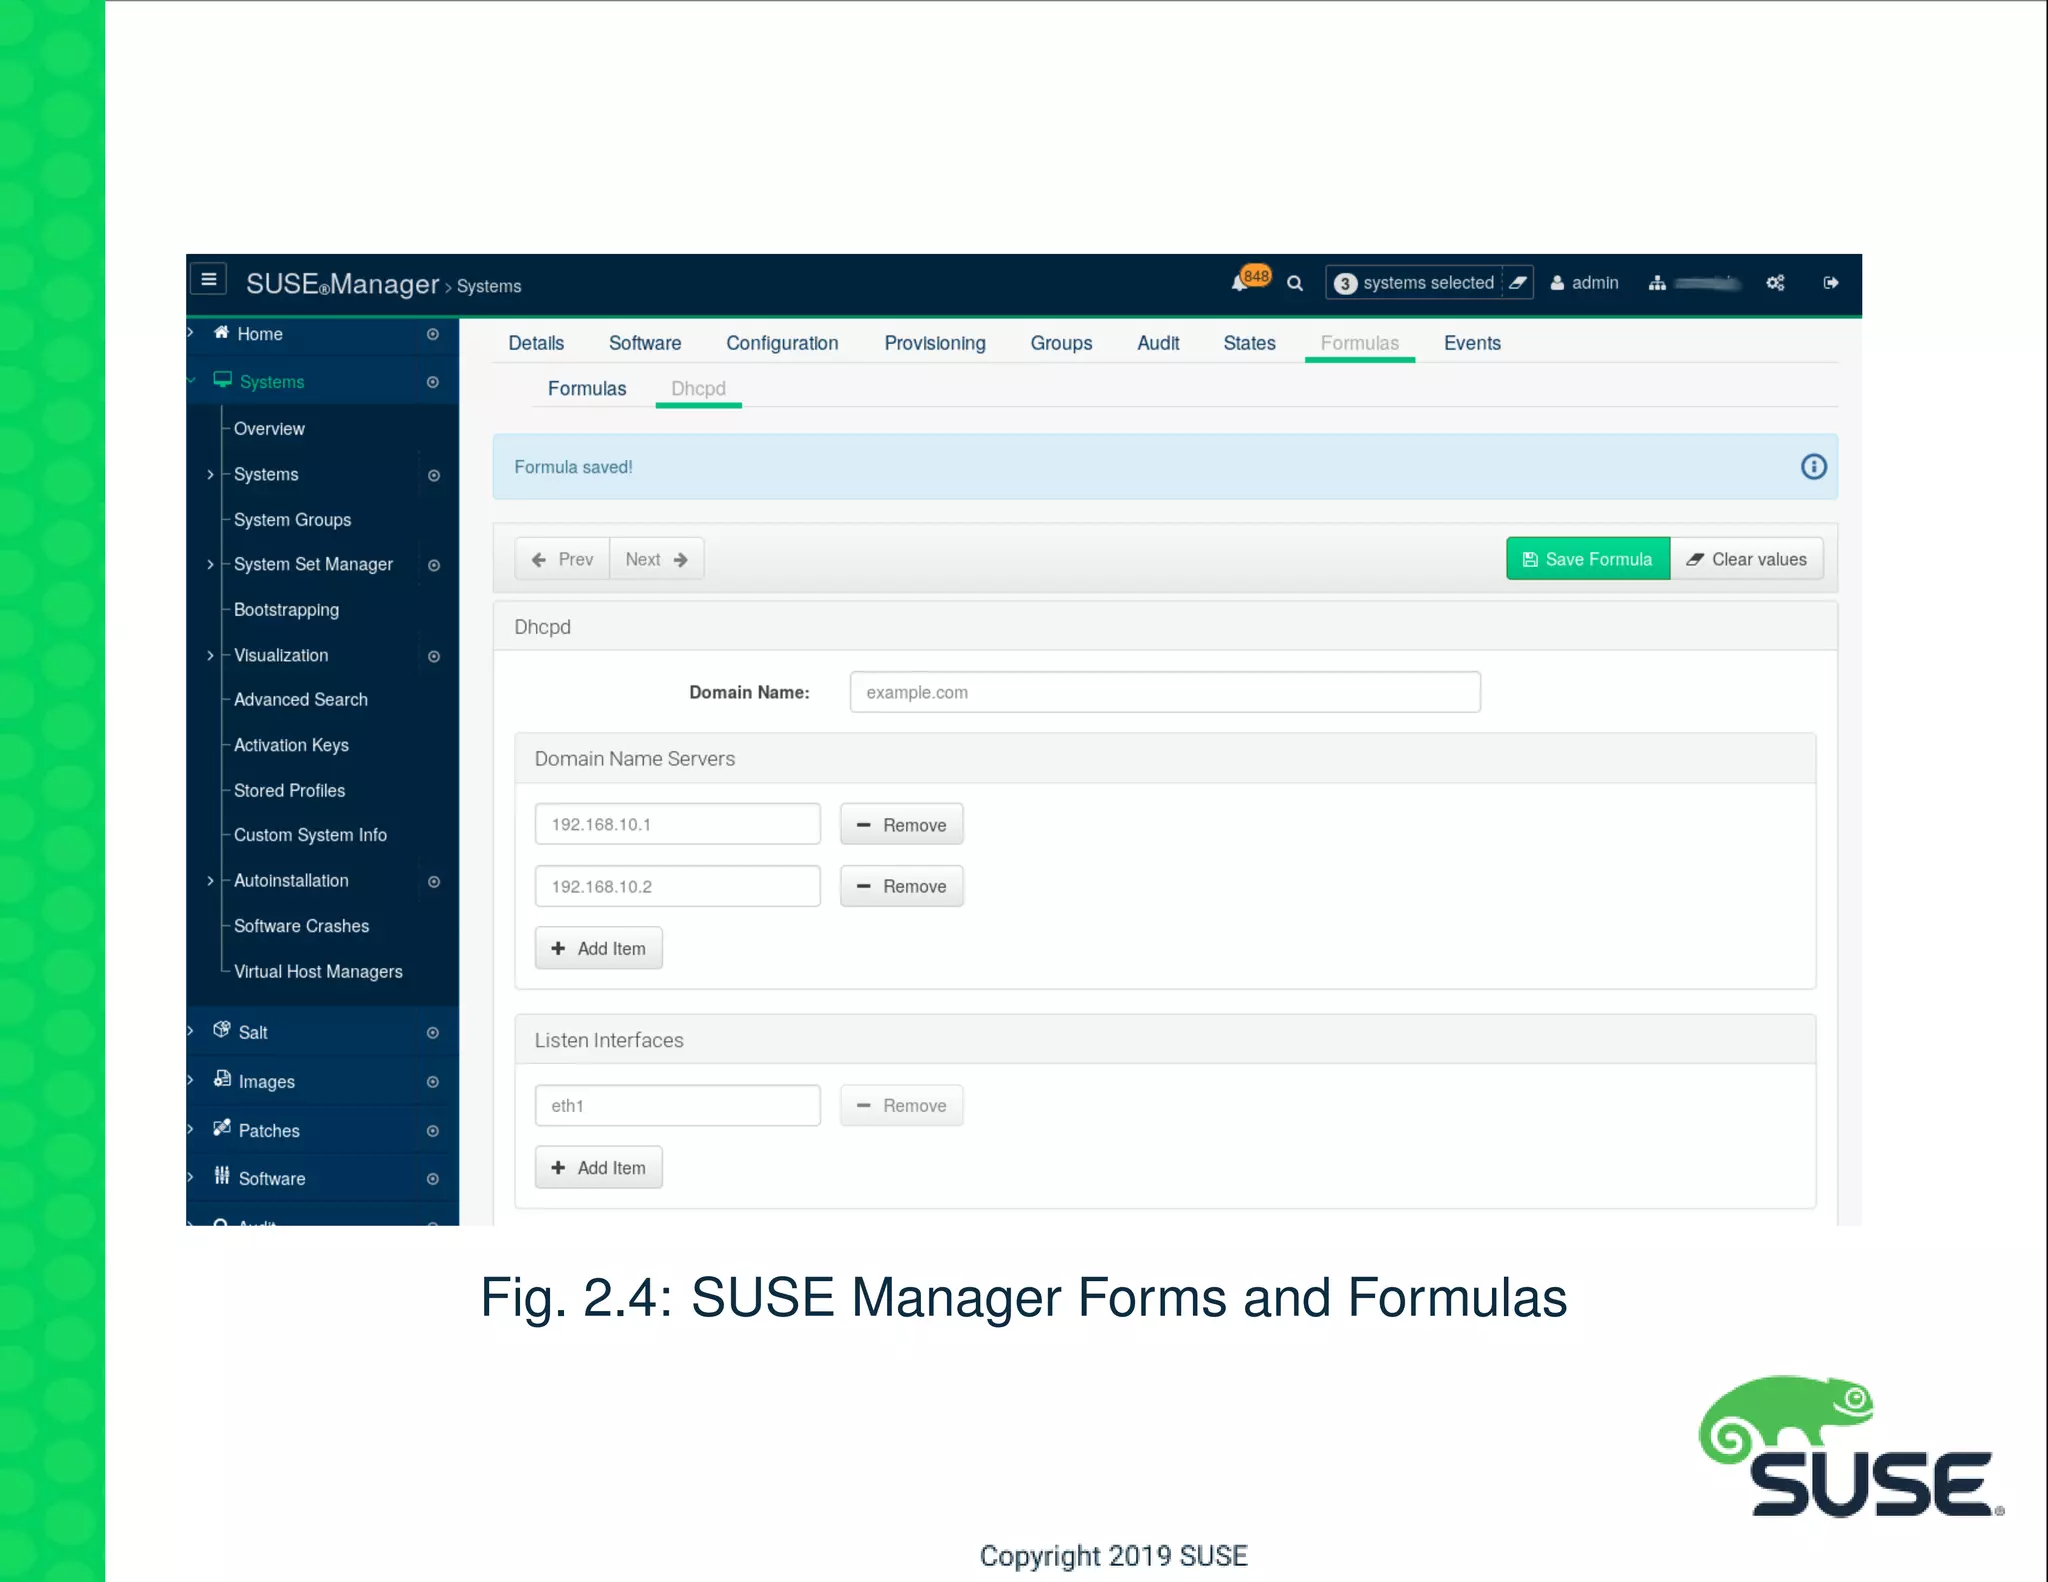The image size is (2048, 1582).
Task: Switch to the Software tab
Action: pos(645,343)
